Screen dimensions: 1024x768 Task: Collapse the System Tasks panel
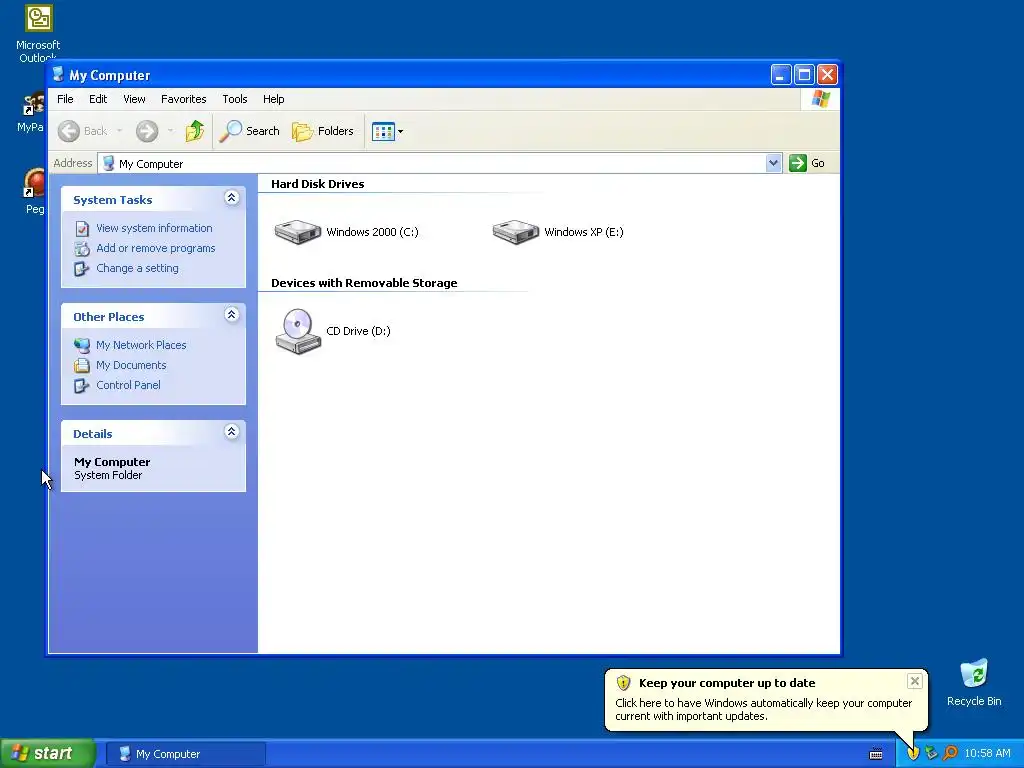pyautogui.click(x=231, y=198)
